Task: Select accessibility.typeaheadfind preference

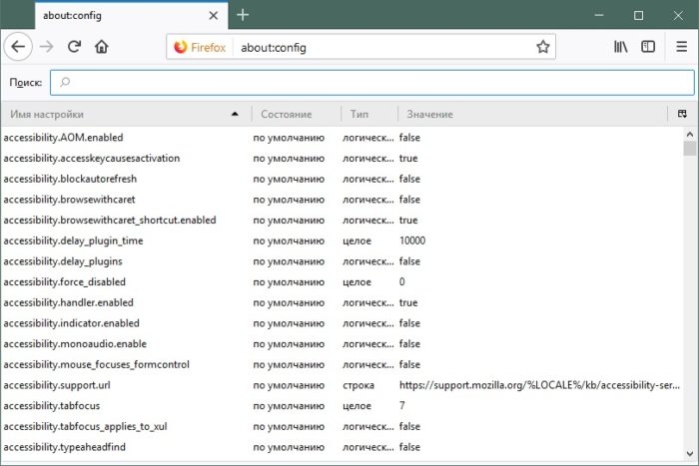Action: tap(341, 447)
